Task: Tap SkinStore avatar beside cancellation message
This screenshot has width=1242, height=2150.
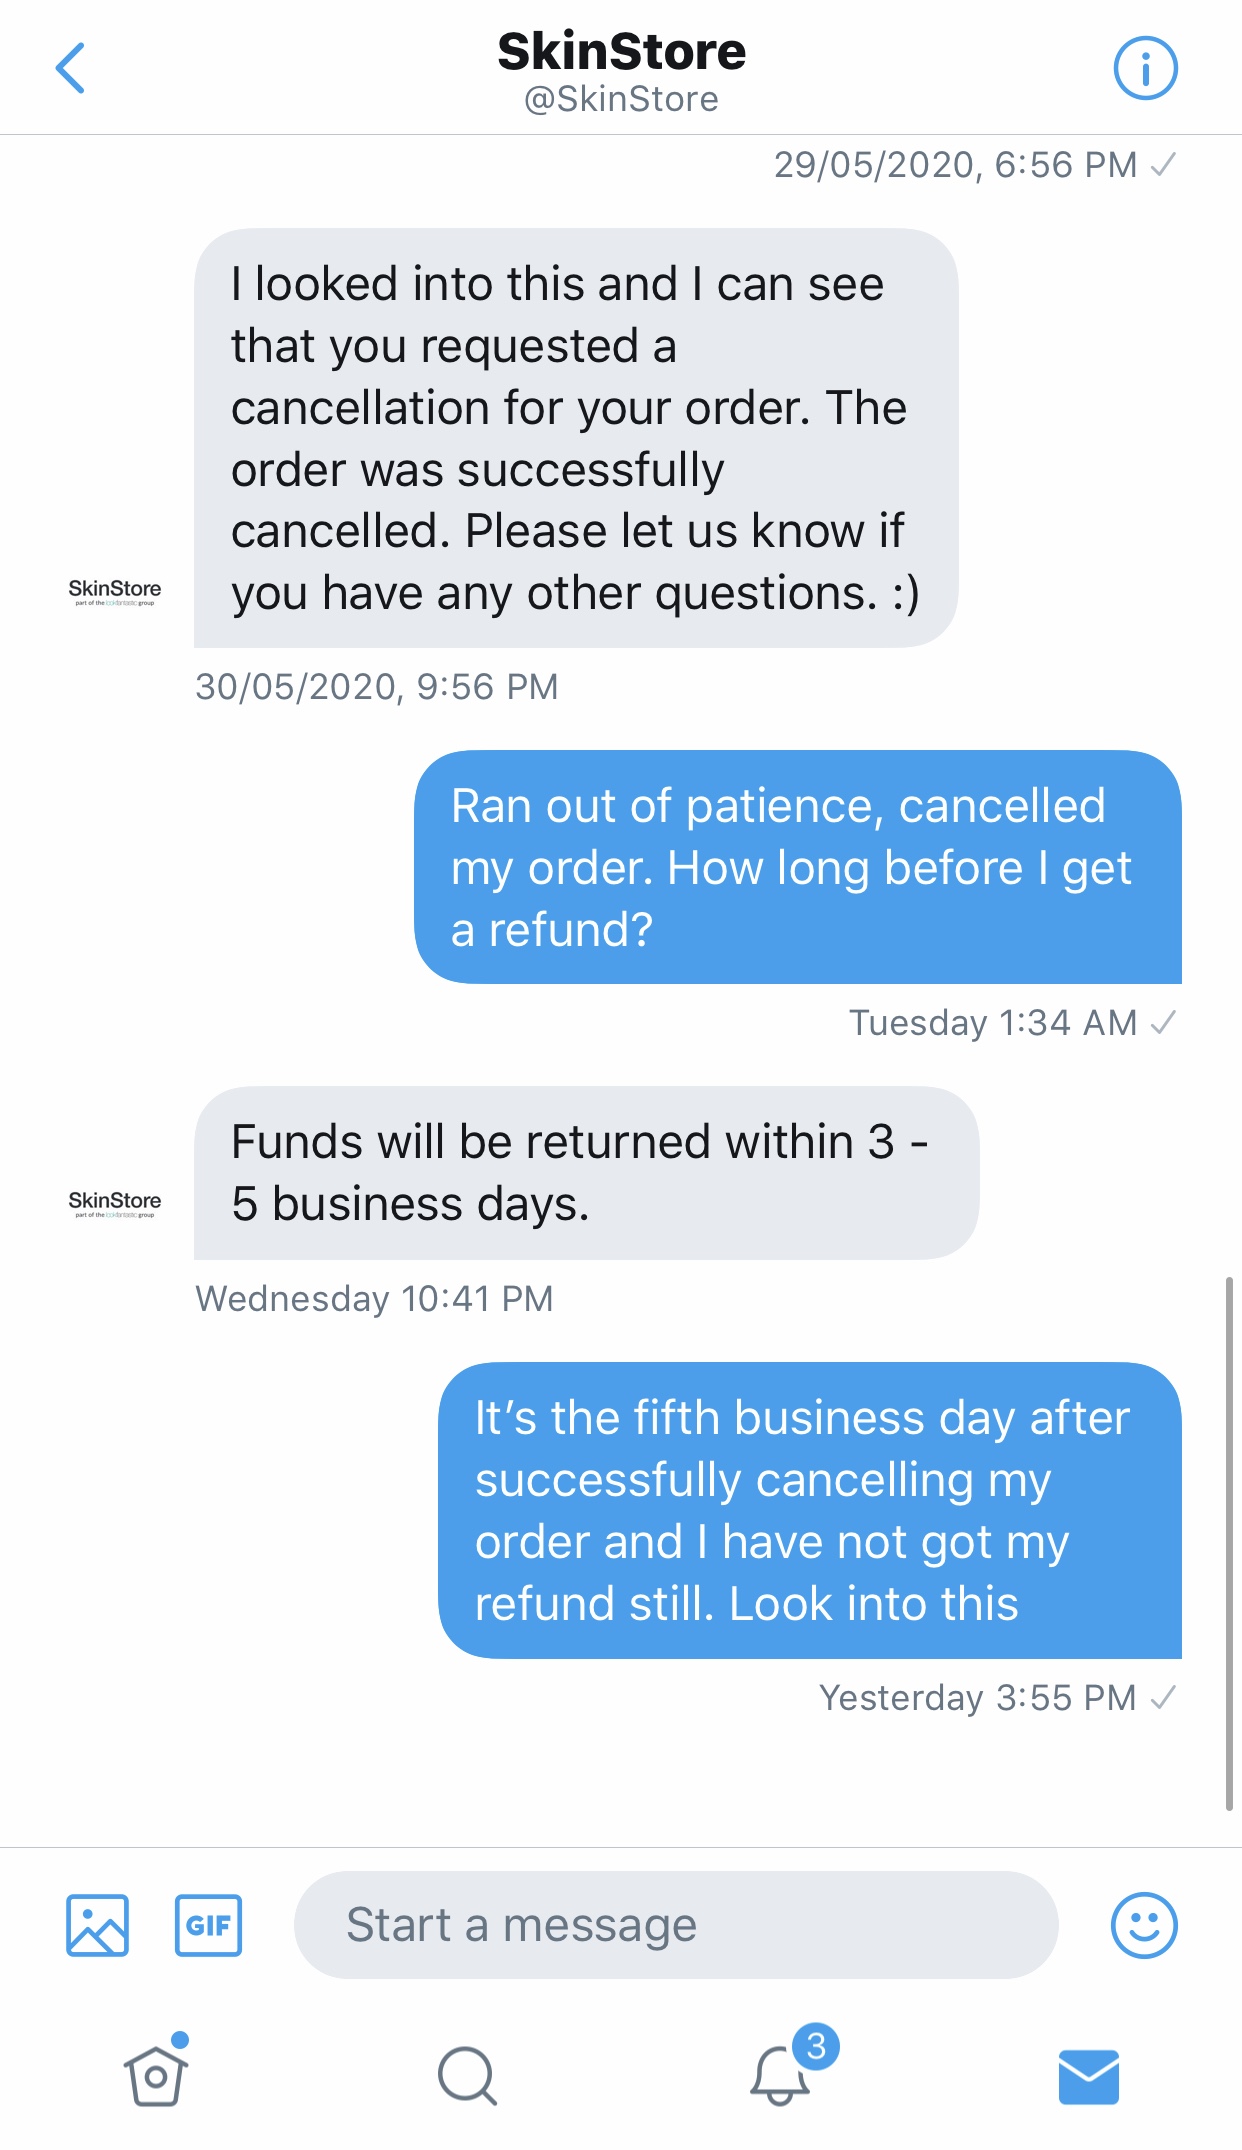Action: [115, 591]
